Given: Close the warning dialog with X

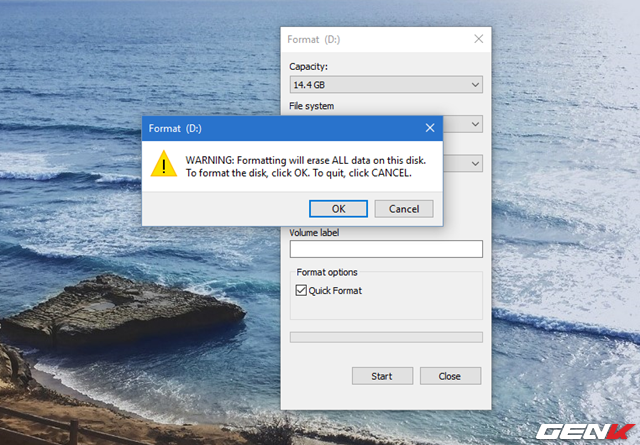Looking at the screenshot, I should pos(430,128).
